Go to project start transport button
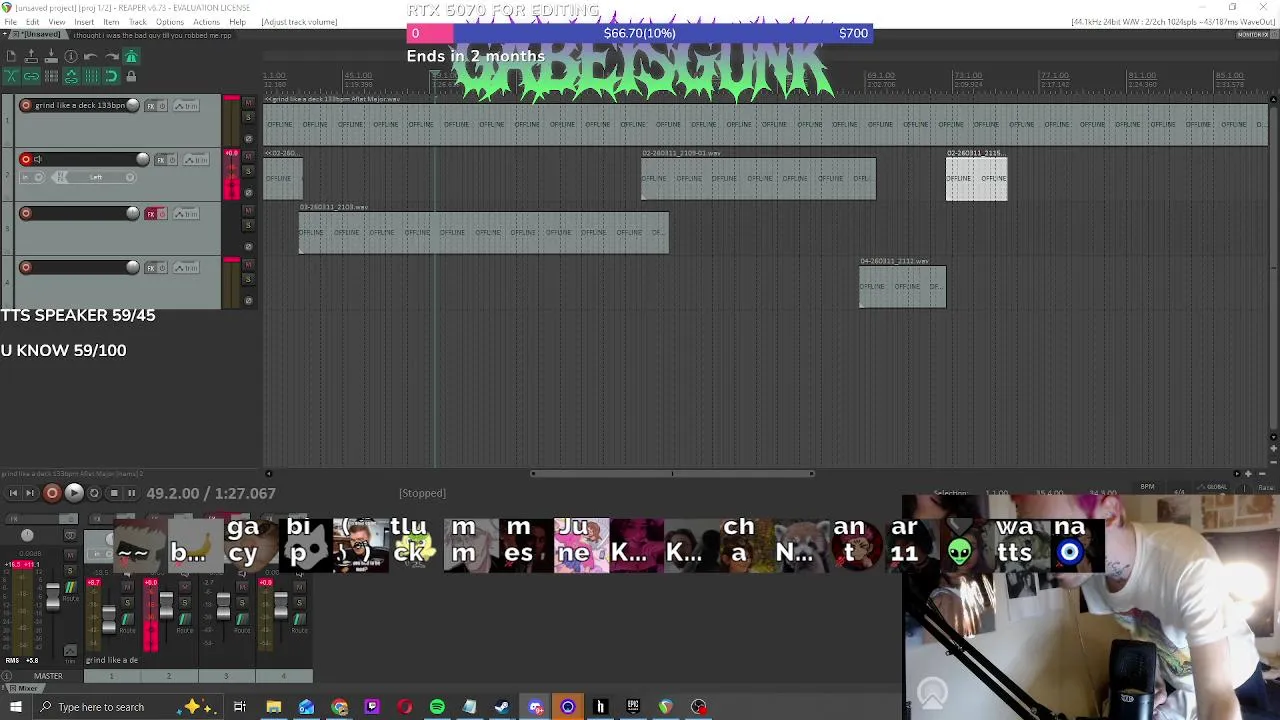 pyautogui.click(x=13, y=493)
